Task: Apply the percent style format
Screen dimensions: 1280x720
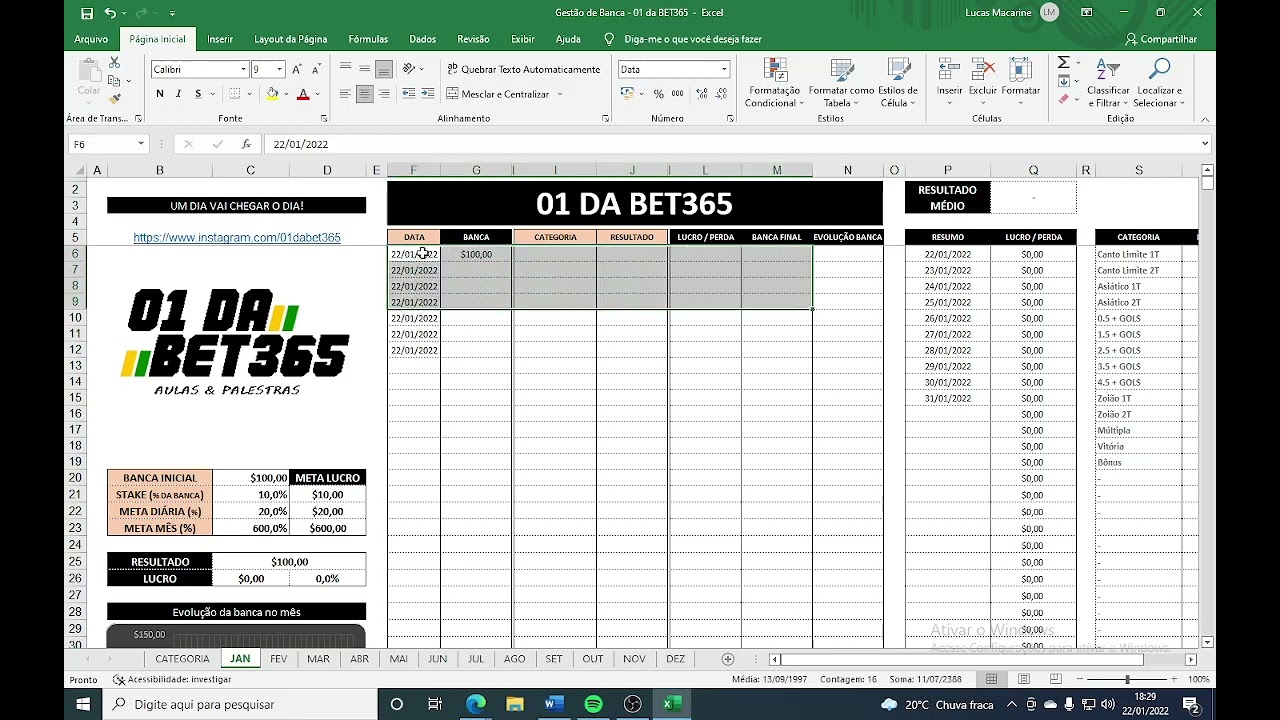Action: click(x=658, y=94)
